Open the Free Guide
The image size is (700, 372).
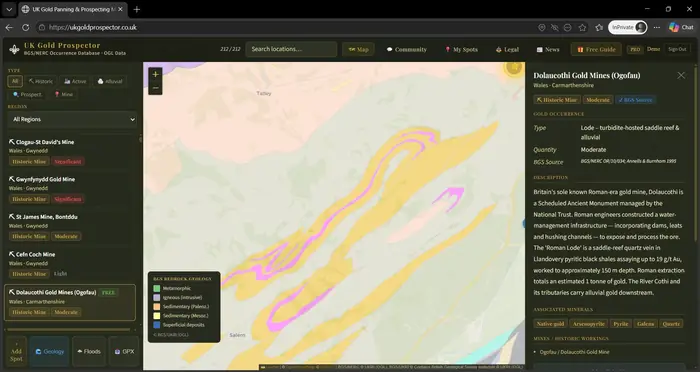tap(596, 50)
